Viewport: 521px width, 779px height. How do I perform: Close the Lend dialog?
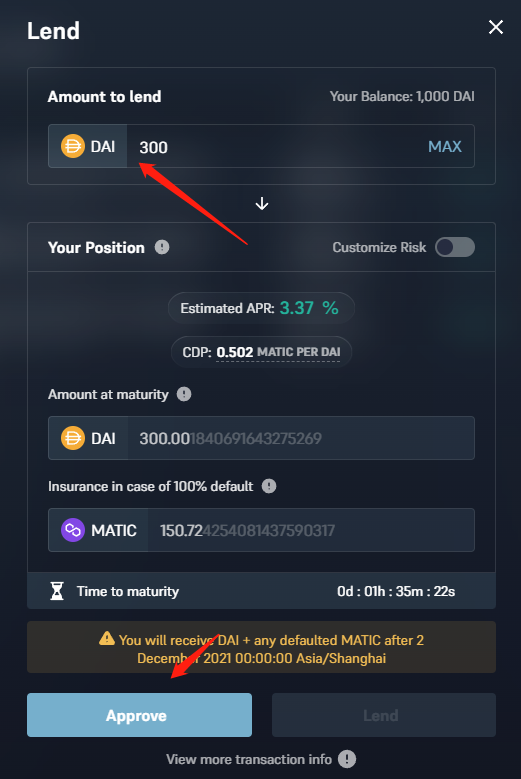496,27
